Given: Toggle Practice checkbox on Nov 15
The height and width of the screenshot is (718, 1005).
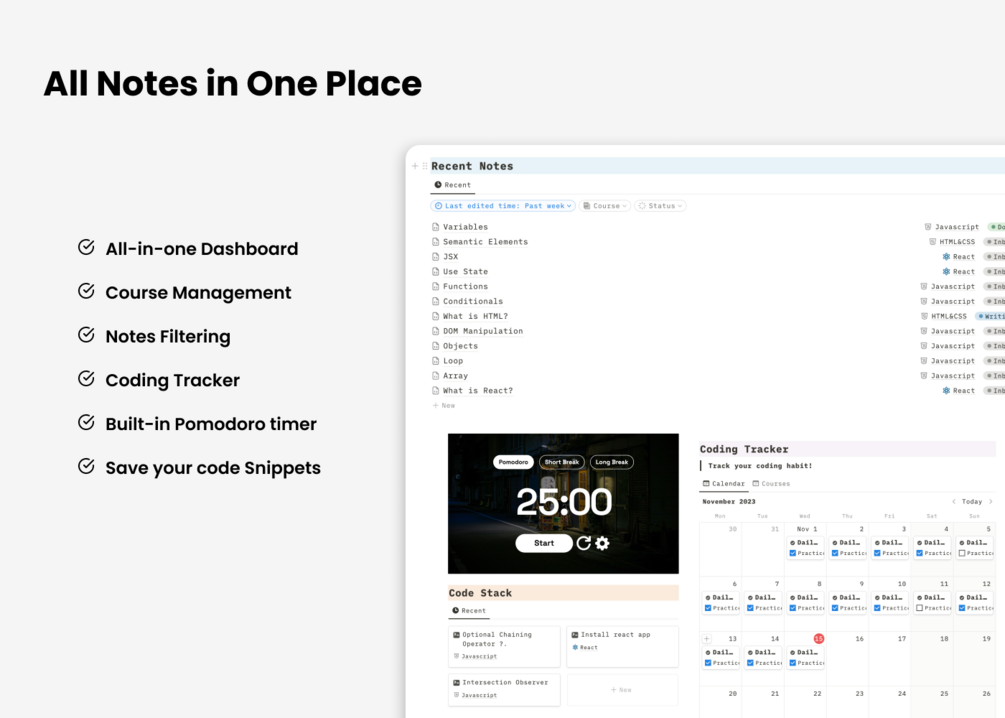Looking at the screenshot, I should 793,663.
